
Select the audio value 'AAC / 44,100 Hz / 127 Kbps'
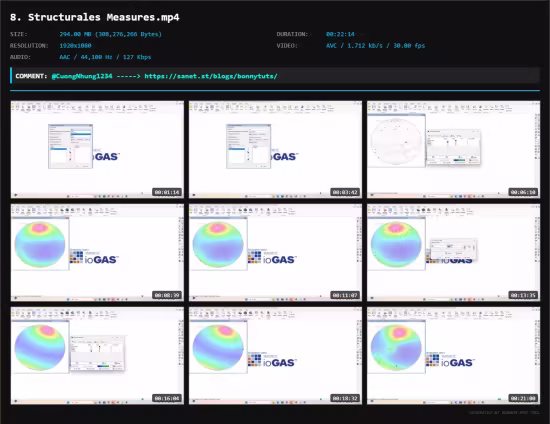[x=105, y=57]
